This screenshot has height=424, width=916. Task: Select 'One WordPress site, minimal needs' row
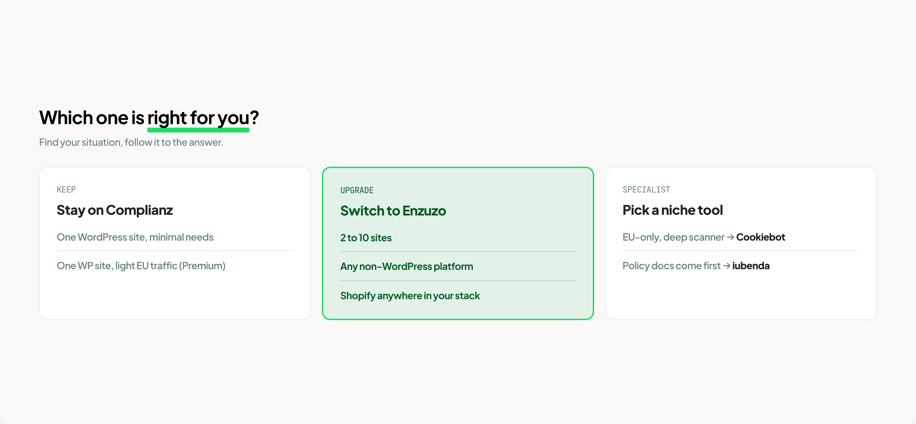coord(175,237)
